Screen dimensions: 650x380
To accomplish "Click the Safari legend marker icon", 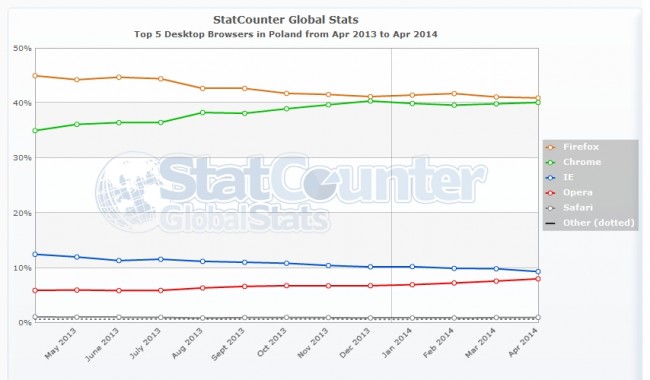I will [551, 208].
